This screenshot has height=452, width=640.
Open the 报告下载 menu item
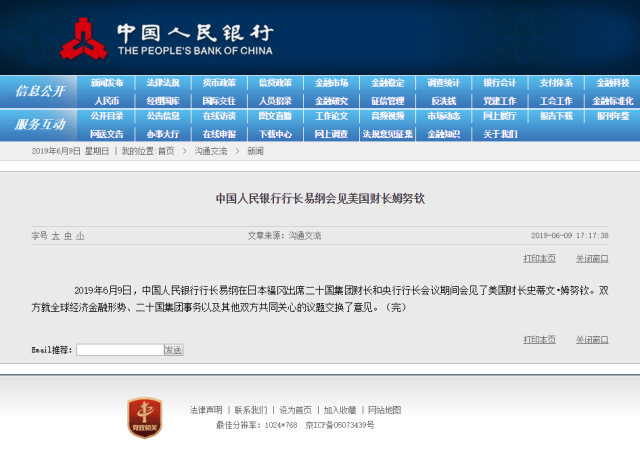pos(556,116)
